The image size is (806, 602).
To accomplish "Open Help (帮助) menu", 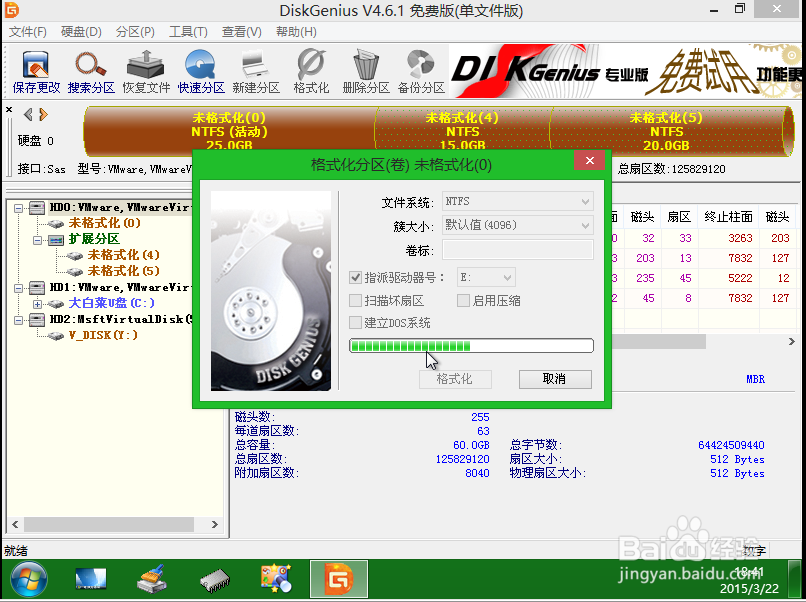I will point(296,32).
